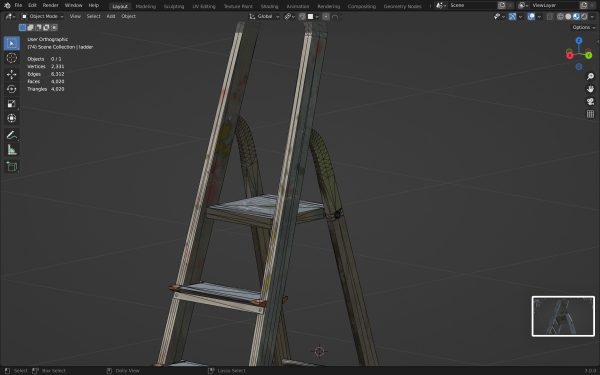600x375 pixels.
Task: Set select mode to invert selection
Action: click(x=46, y=28)
